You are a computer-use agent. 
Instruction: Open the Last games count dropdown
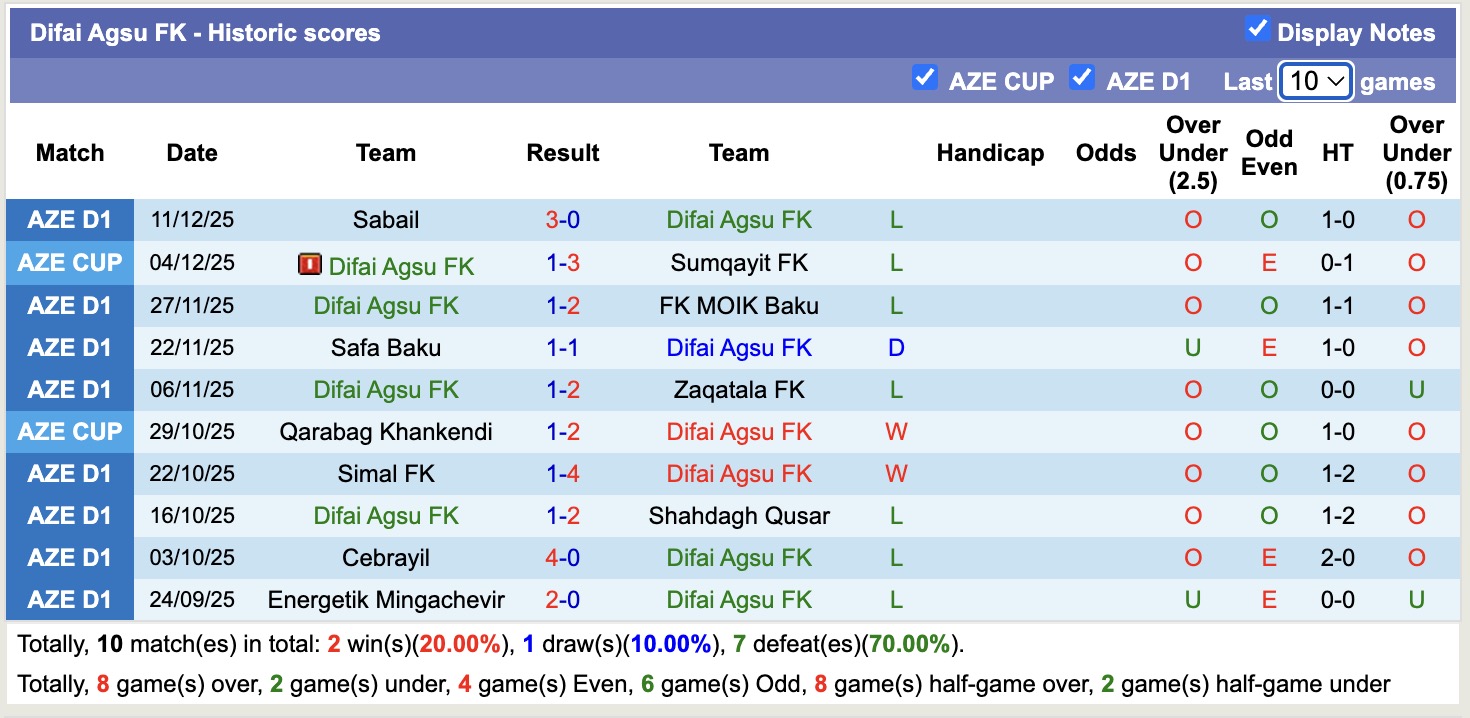1315,79
